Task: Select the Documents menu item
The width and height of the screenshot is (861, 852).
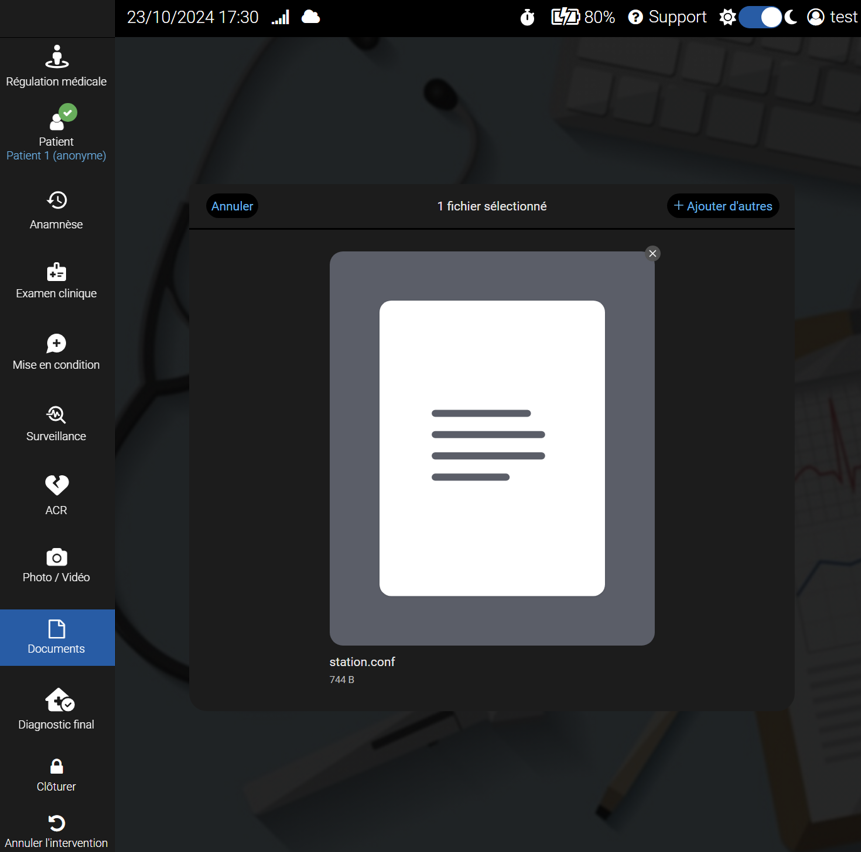Action: tap(57, 637)
